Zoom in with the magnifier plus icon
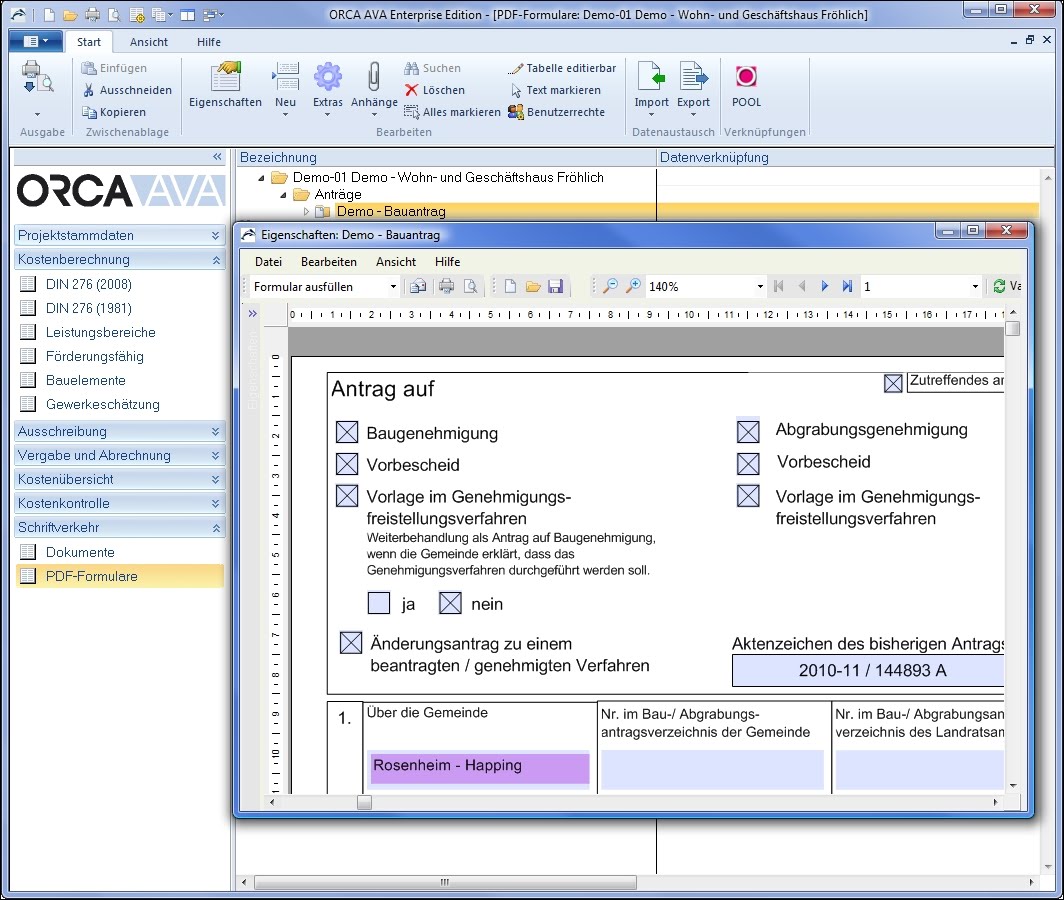The width and height of the screenshot is (1064, 900). (x=632, y=286)
